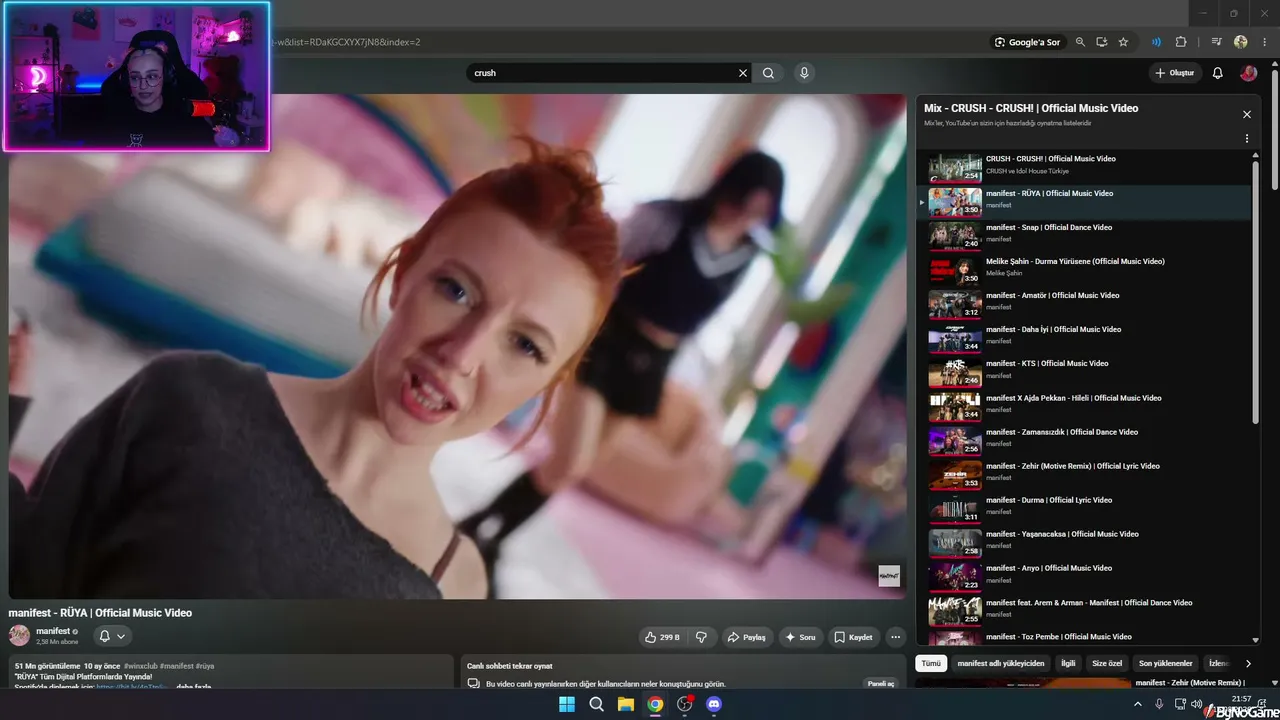Click the Paylaş share button
Viewport: 1280px width, 720px height.
(746, 637)
